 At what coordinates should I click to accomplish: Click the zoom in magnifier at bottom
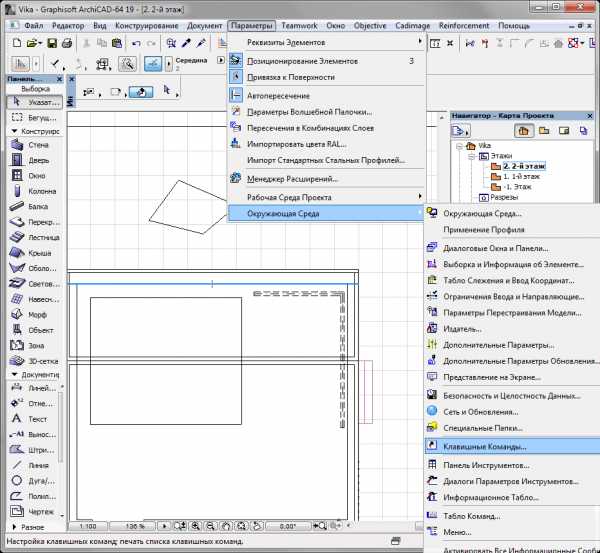click(196, 526)
